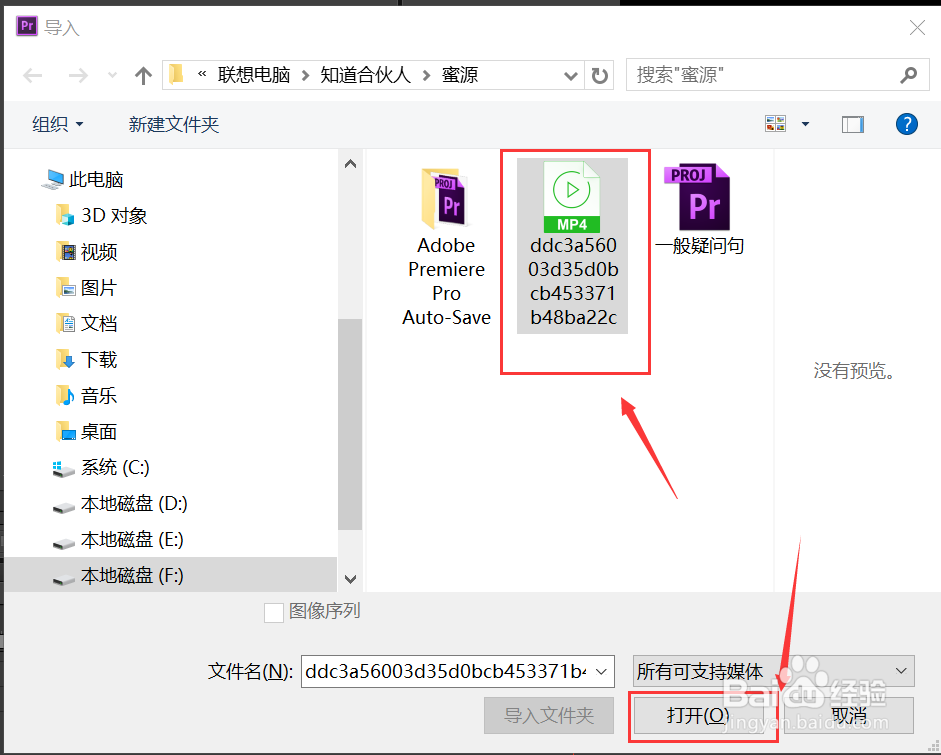Image resolution: width=941 pixels, height=755 pixels.
Task: Click the 取消 button
Action: pyautogui.click(x=849, y=715)
